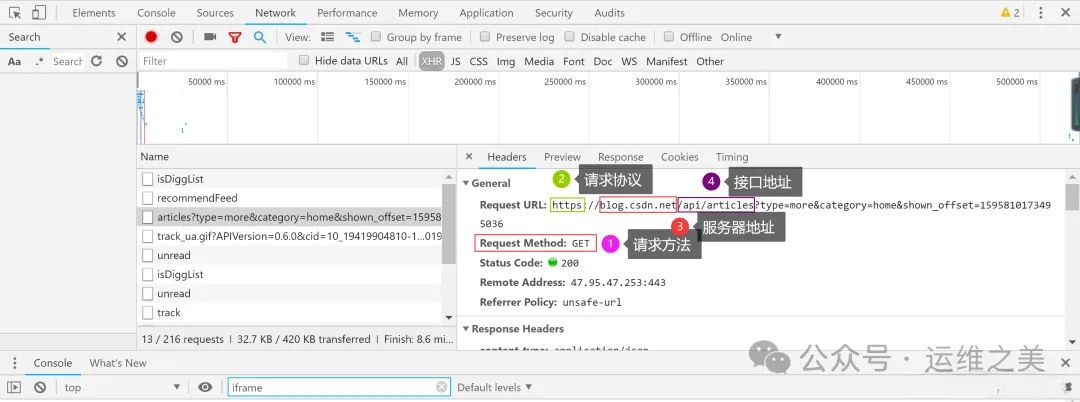Tick the Hide data URLs checkbox
This screenshot has height=402, width=1080.
tap(304, 61)
